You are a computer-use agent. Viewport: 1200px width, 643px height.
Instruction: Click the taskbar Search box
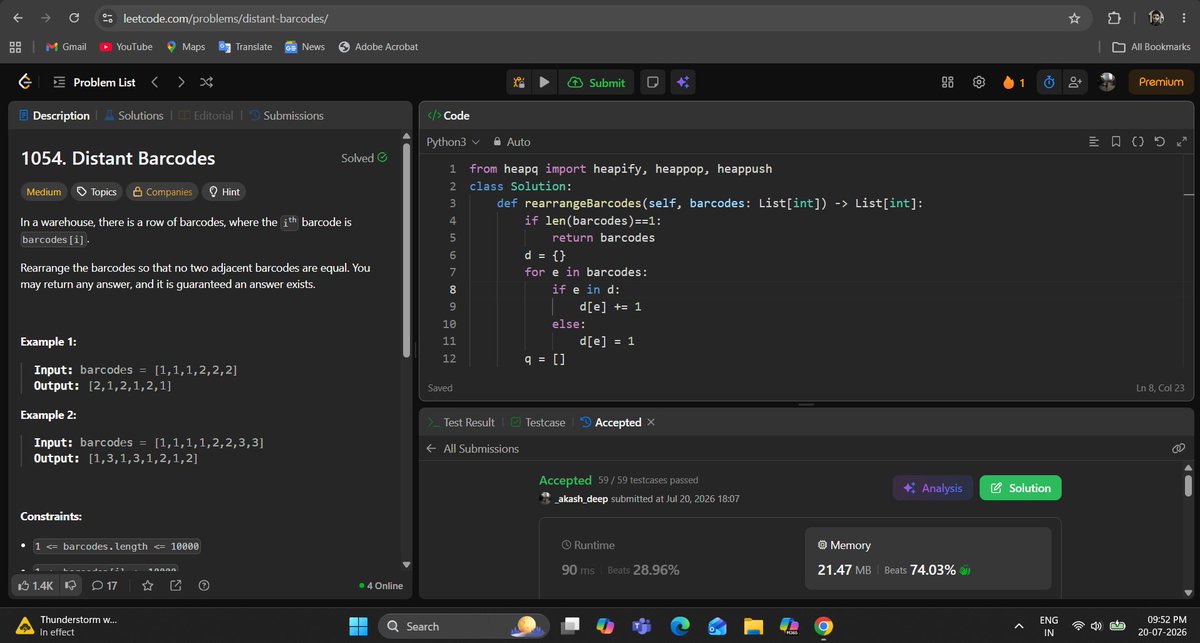pos(463,626)
